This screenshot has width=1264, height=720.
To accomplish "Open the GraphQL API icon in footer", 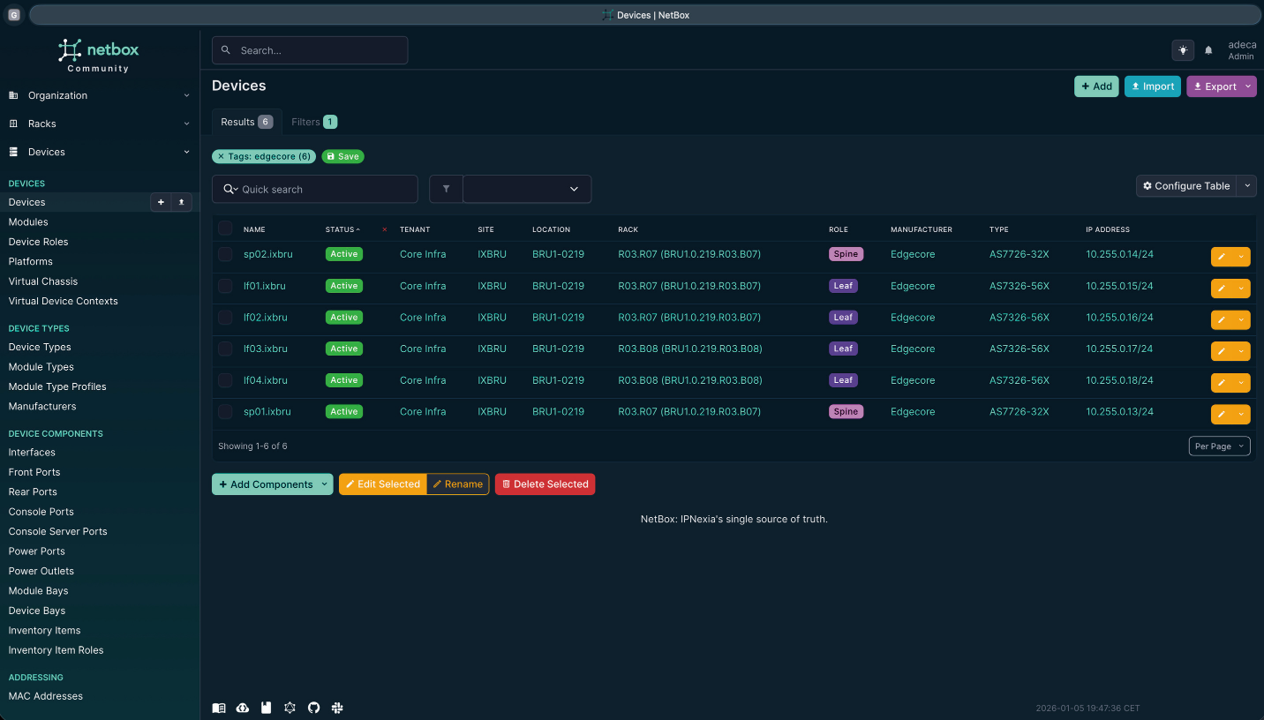I will pyautogui.click(x=290, y=708).
